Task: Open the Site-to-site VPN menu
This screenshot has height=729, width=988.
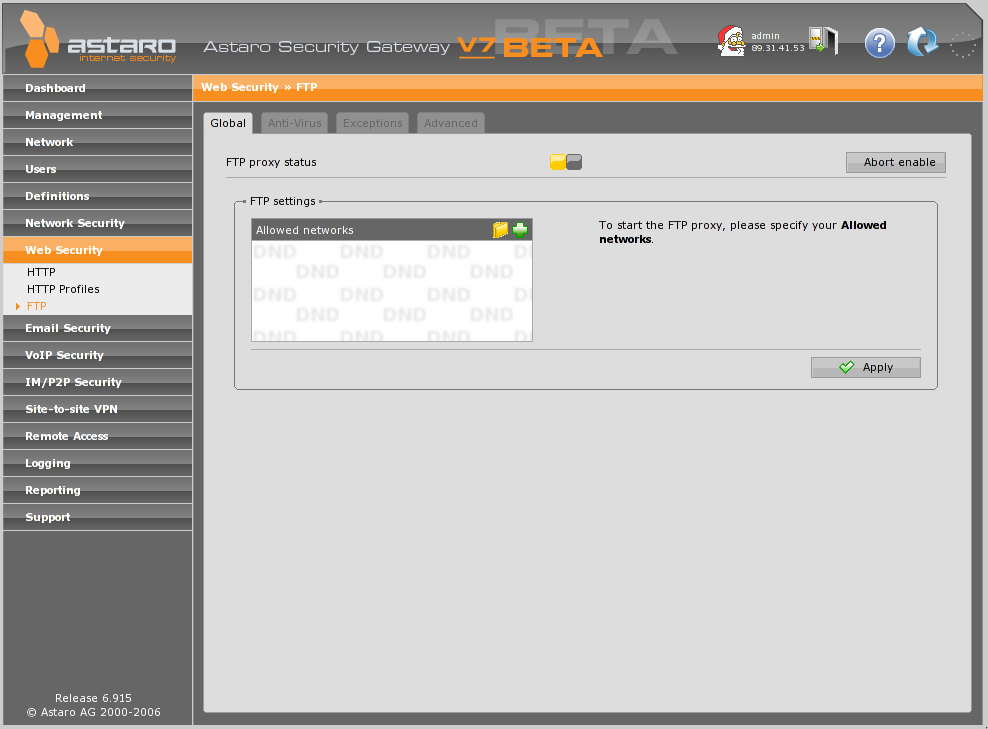Action: pyautogui.click(x=98, y=410)
